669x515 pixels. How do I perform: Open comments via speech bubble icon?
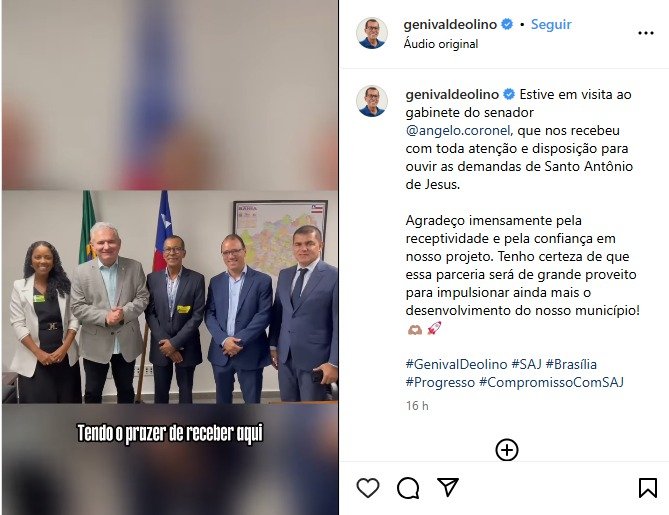point(408,488)
